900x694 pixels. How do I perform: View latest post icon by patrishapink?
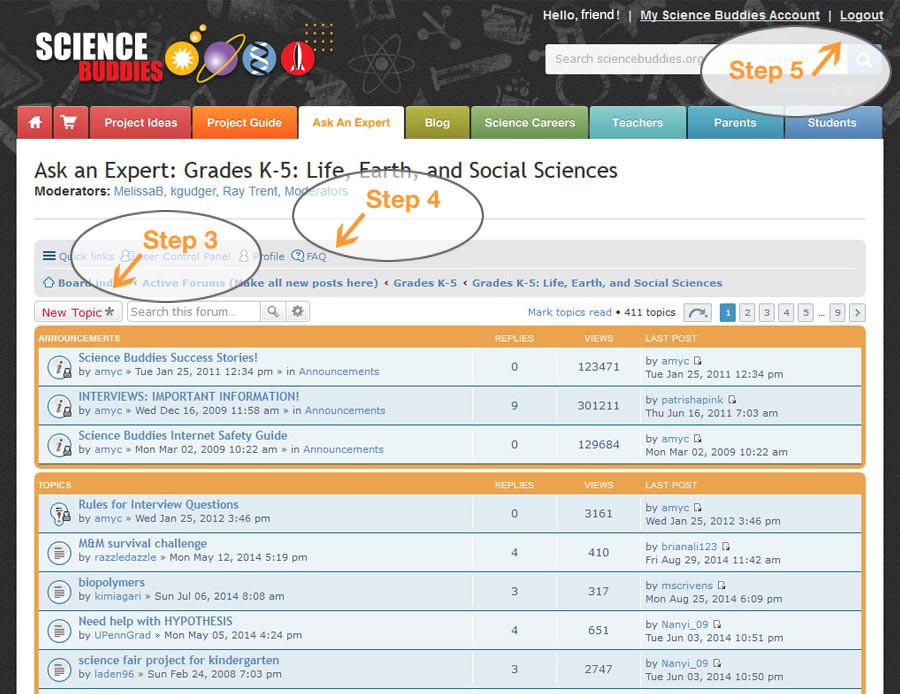pos(732,400)
